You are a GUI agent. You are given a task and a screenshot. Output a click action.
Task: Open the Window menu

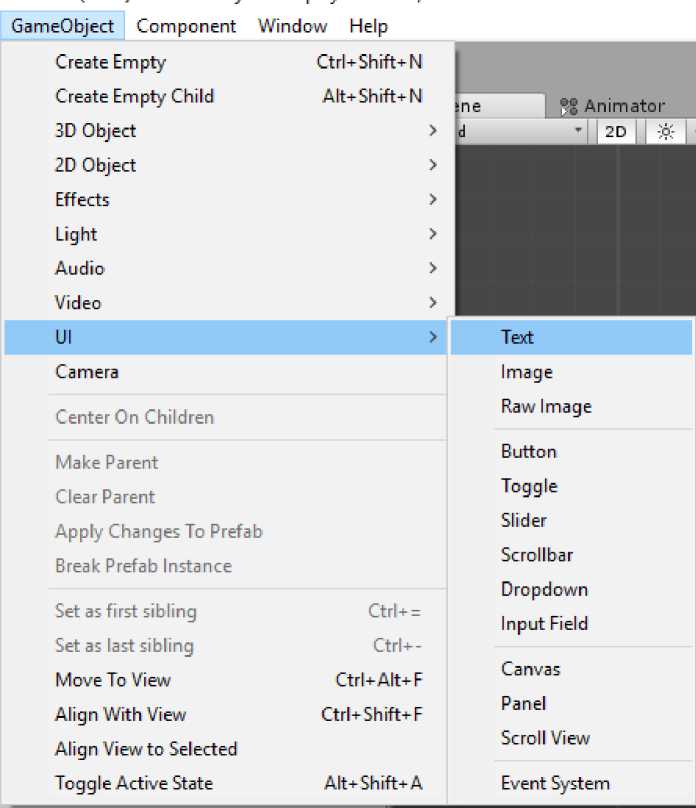tap(292, 26)
